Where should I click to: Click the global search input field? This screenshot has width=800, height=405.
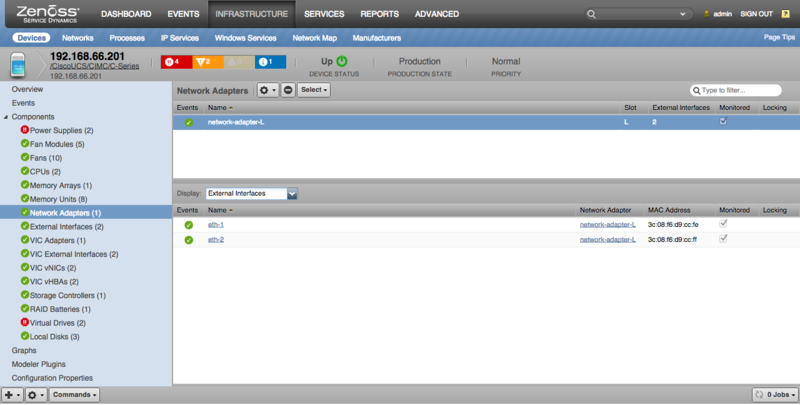coord(639,14)
